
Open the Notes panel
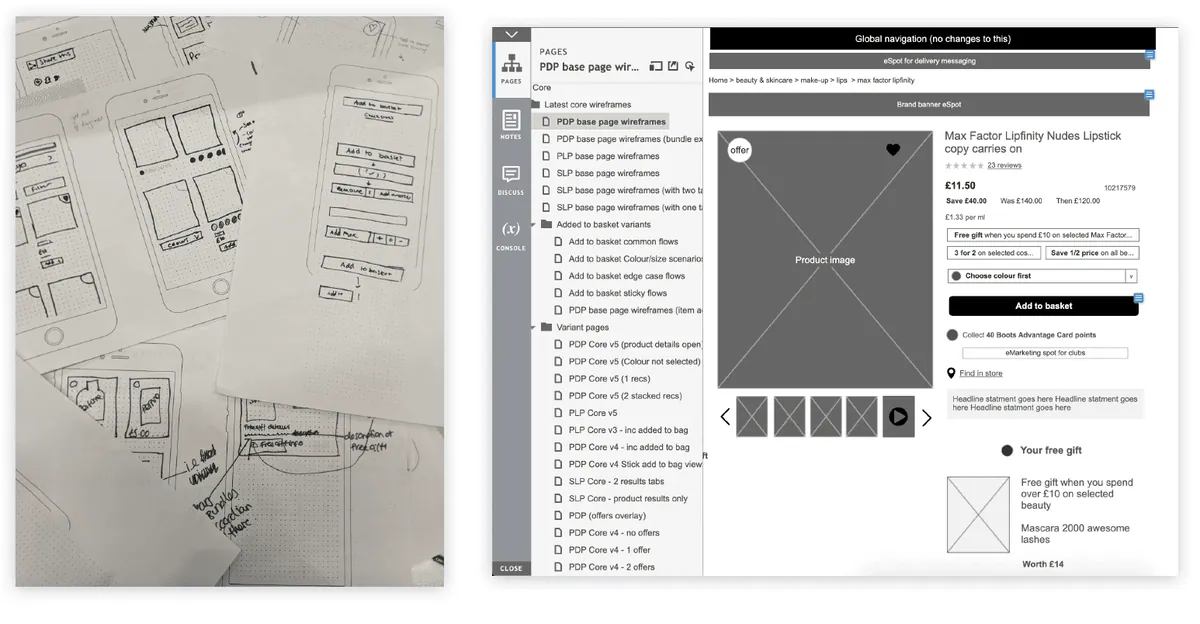[511, 125]
